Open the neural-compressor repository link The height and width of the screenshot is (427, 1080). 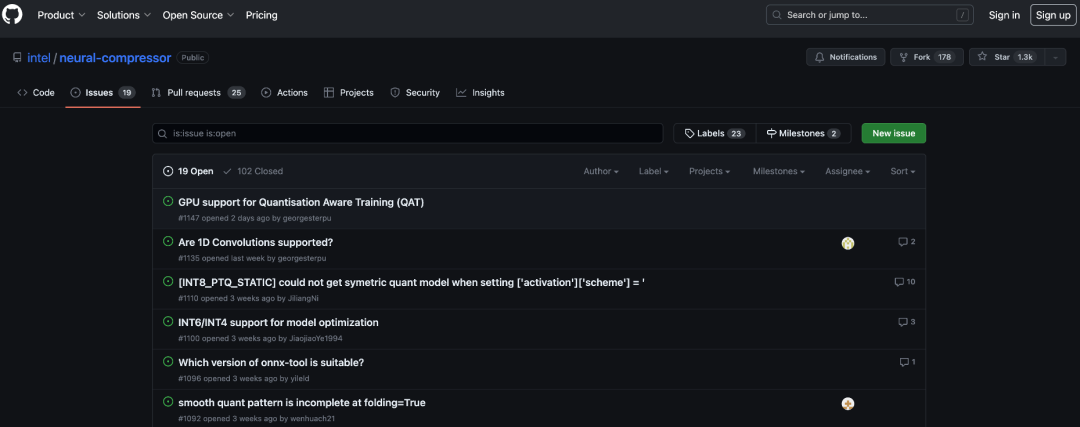click(x=115, y=58)
